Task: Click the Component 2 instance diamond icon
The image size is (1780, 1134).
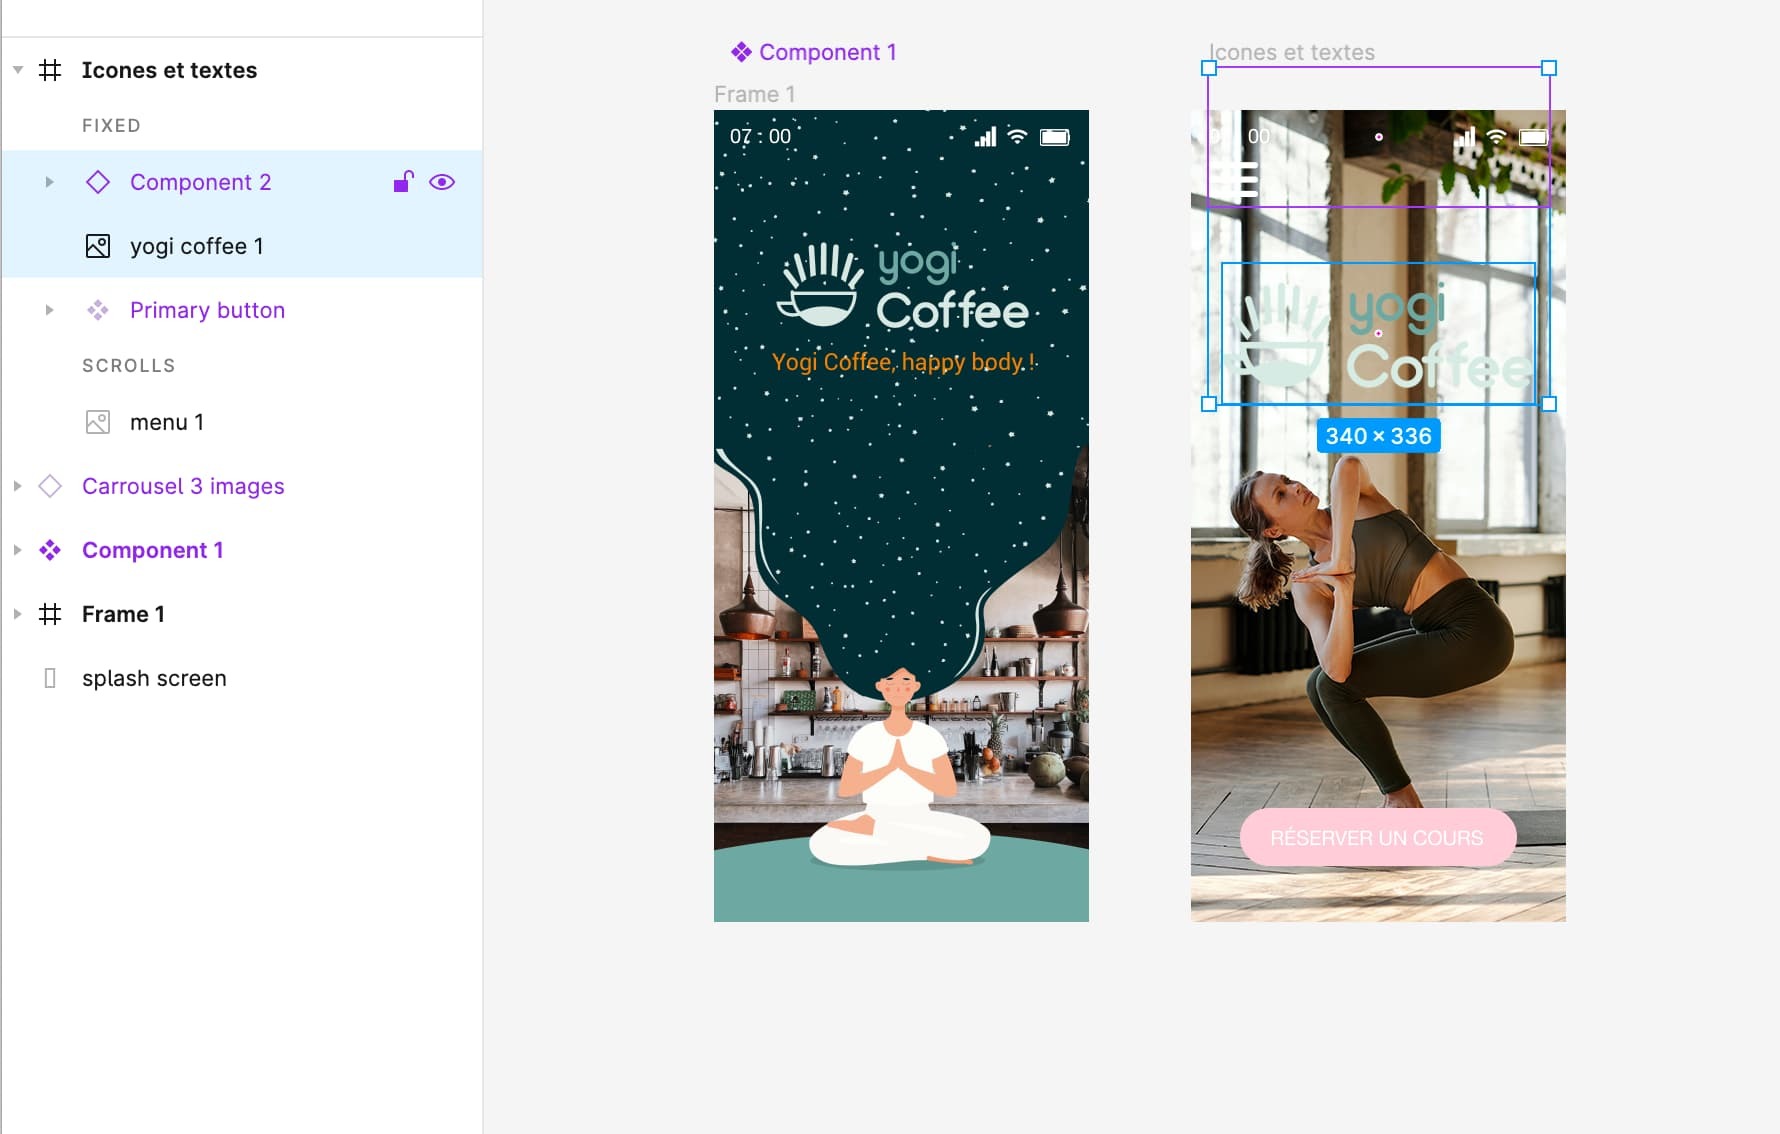Action: pos(98,182)
